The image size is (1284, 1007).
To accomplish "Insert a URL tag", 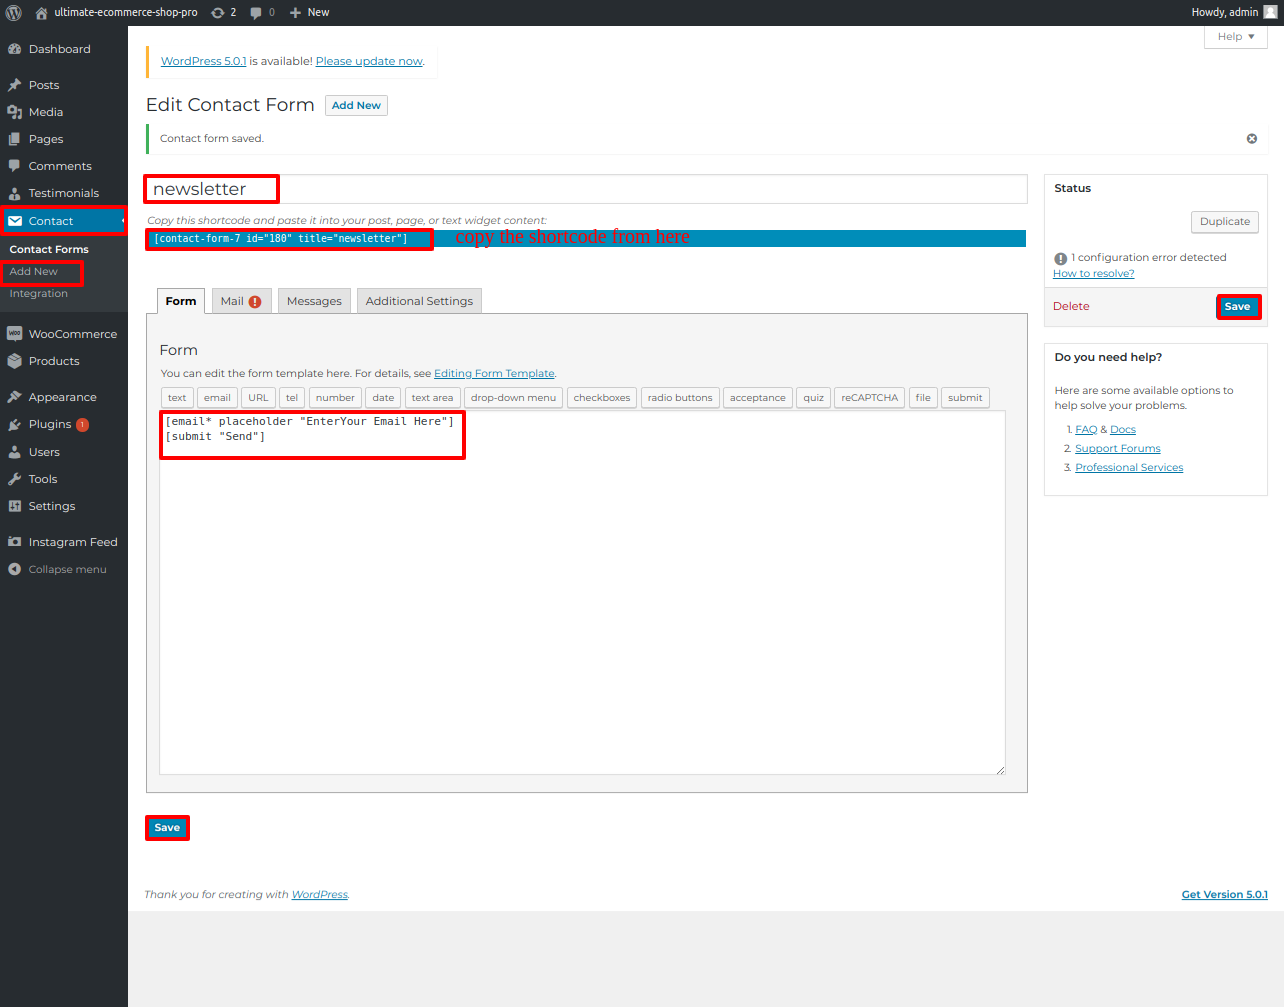I will point(258,398).
